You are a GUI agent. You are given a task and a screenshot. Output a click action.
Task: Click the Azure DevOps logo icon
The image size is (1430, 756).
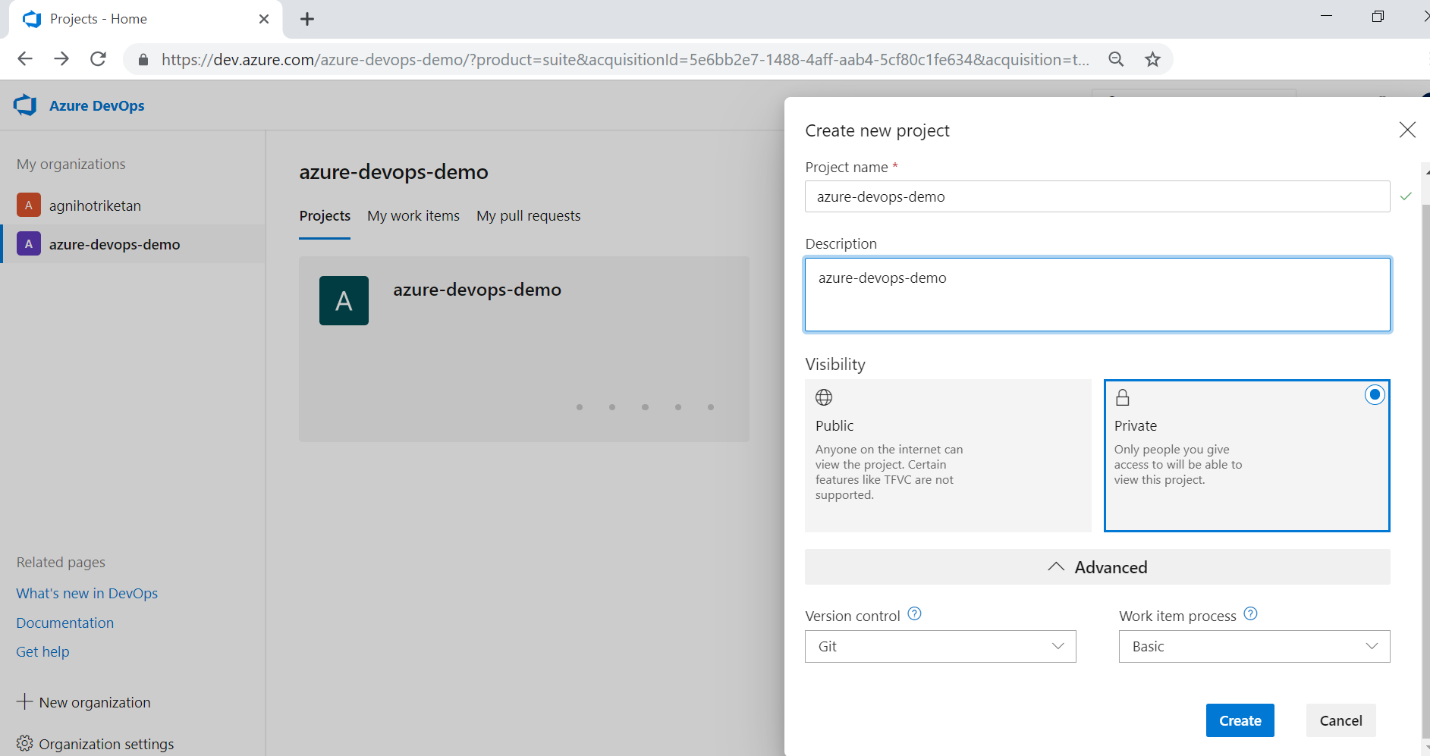point(24,105)
